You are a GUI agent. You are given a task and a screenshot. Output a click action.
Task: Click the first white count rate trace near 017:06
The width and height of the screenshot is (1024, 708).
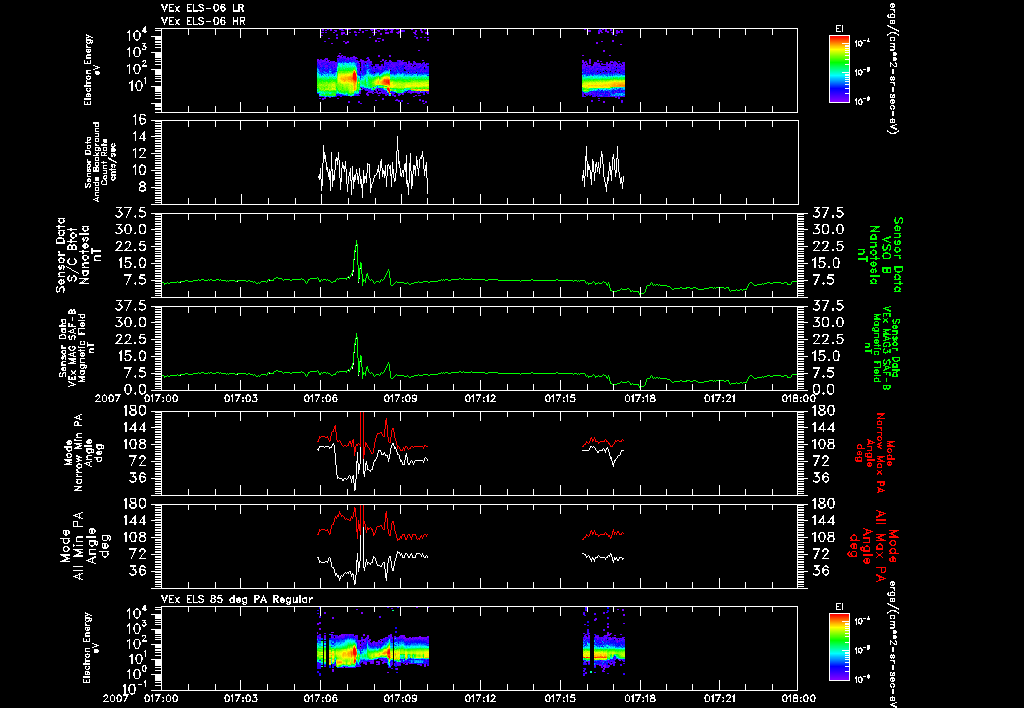(x=373, y=167)
